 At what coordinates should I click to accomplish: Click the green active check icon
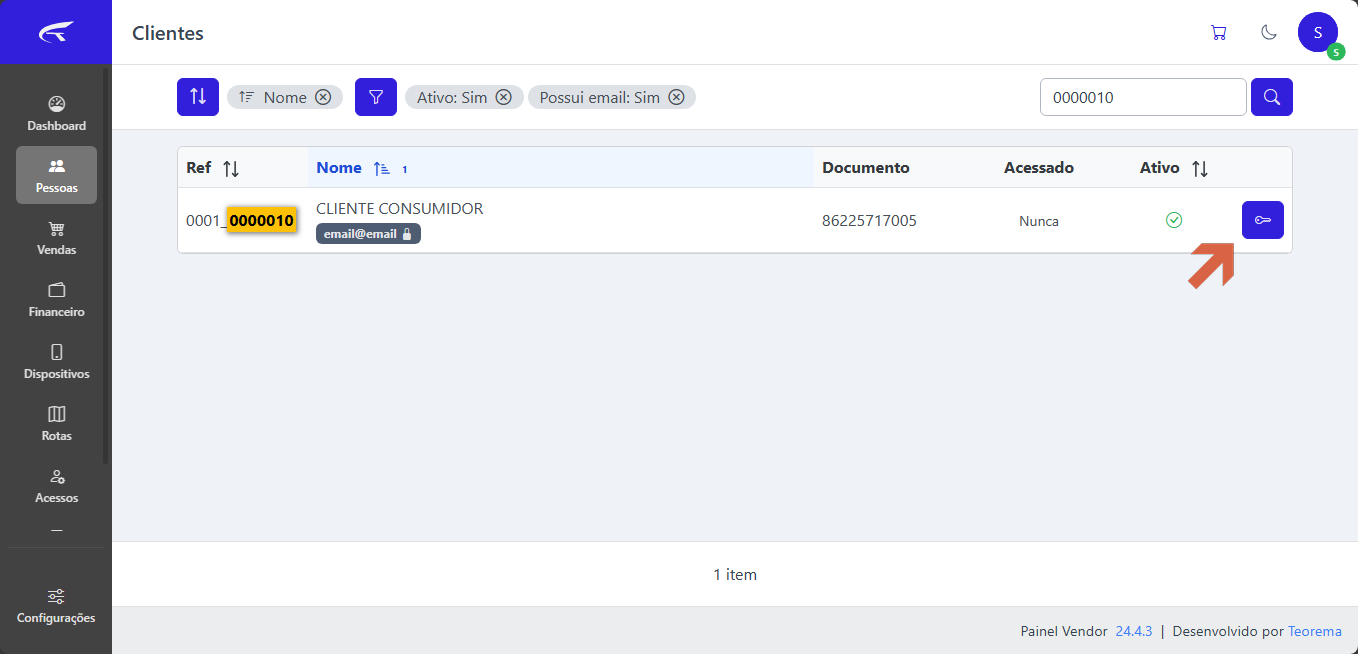(x=1174, y=220)
